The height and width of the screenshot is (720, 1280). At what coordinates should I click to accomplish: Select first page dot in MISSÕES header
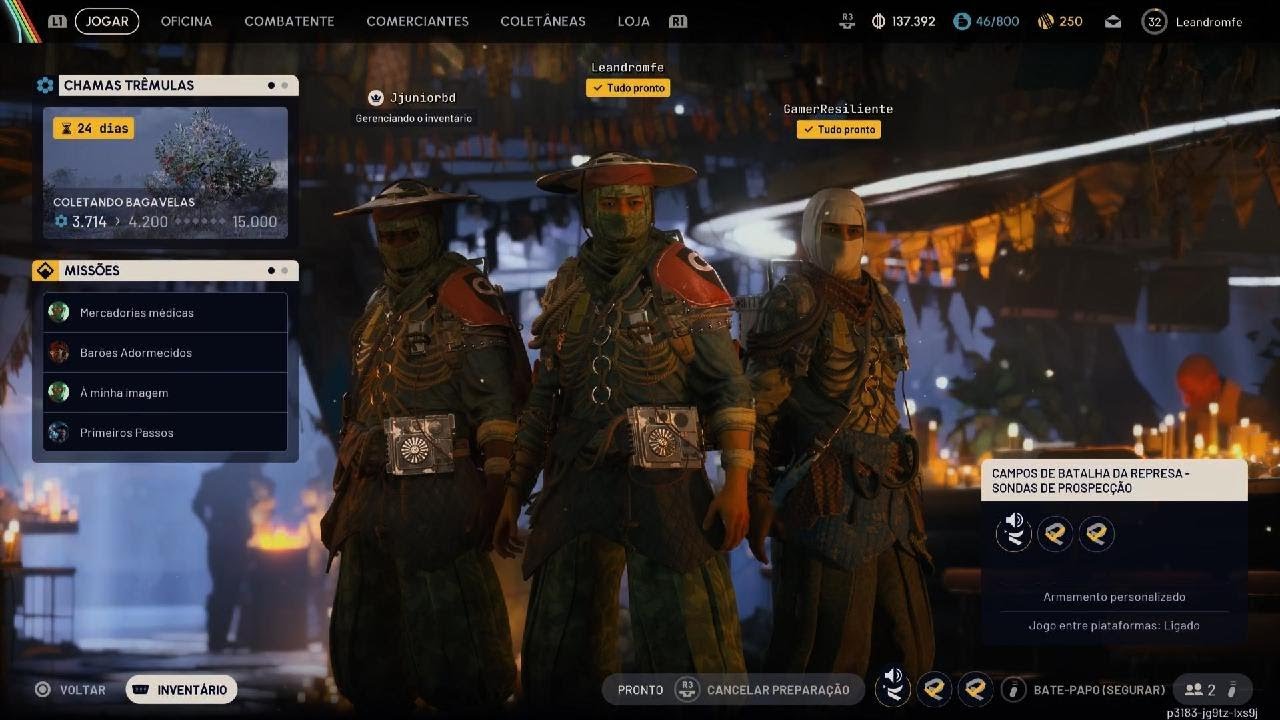(x=271, y=270)
